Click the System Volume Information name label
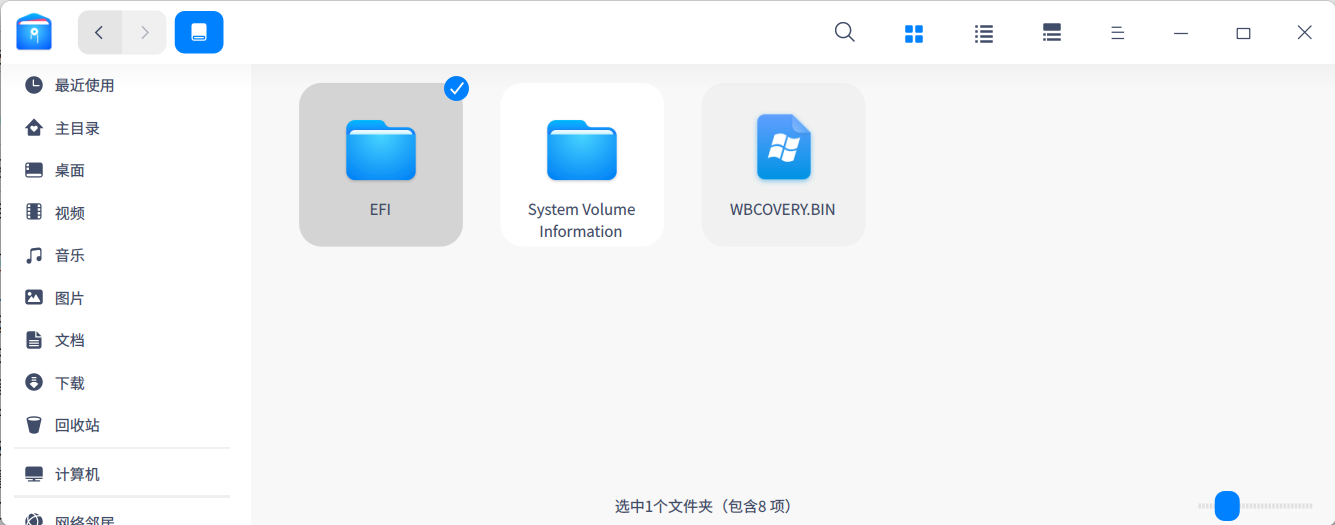Viewport: 1335px width, 525px height. 582,220
